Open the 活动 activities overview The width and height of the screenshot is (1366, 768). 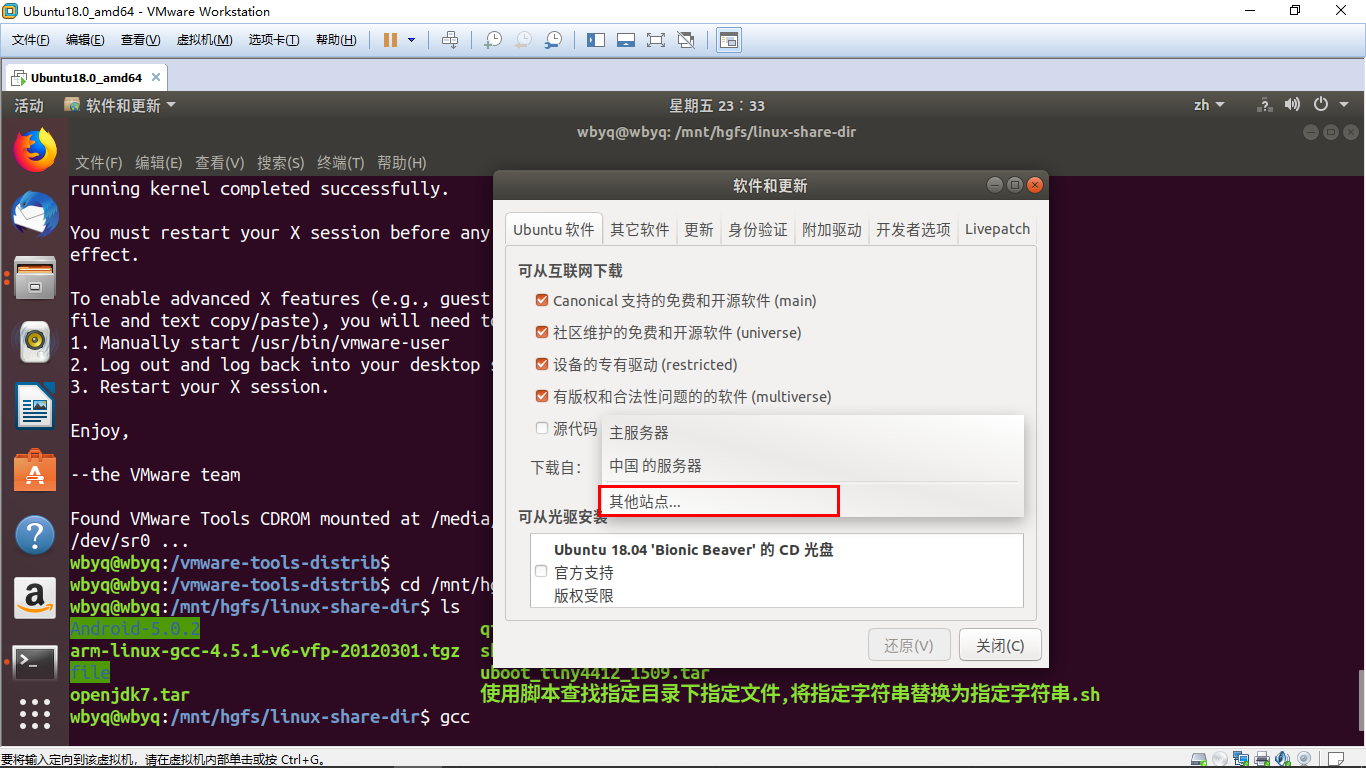tap(29, 105)
